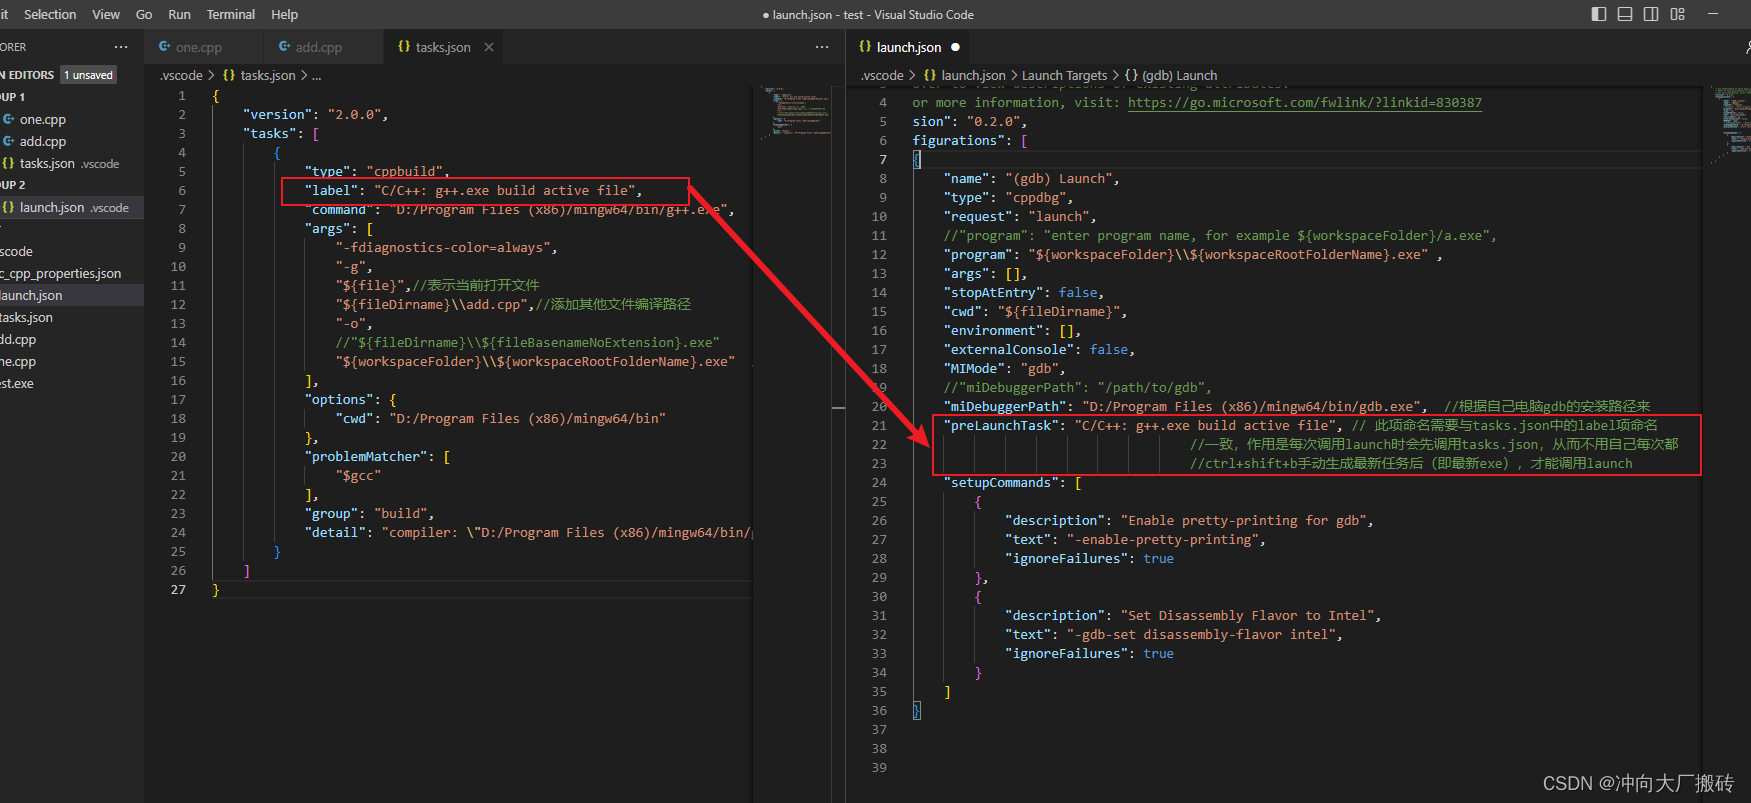Click the "group": "build" line

[x=369, y=513]
